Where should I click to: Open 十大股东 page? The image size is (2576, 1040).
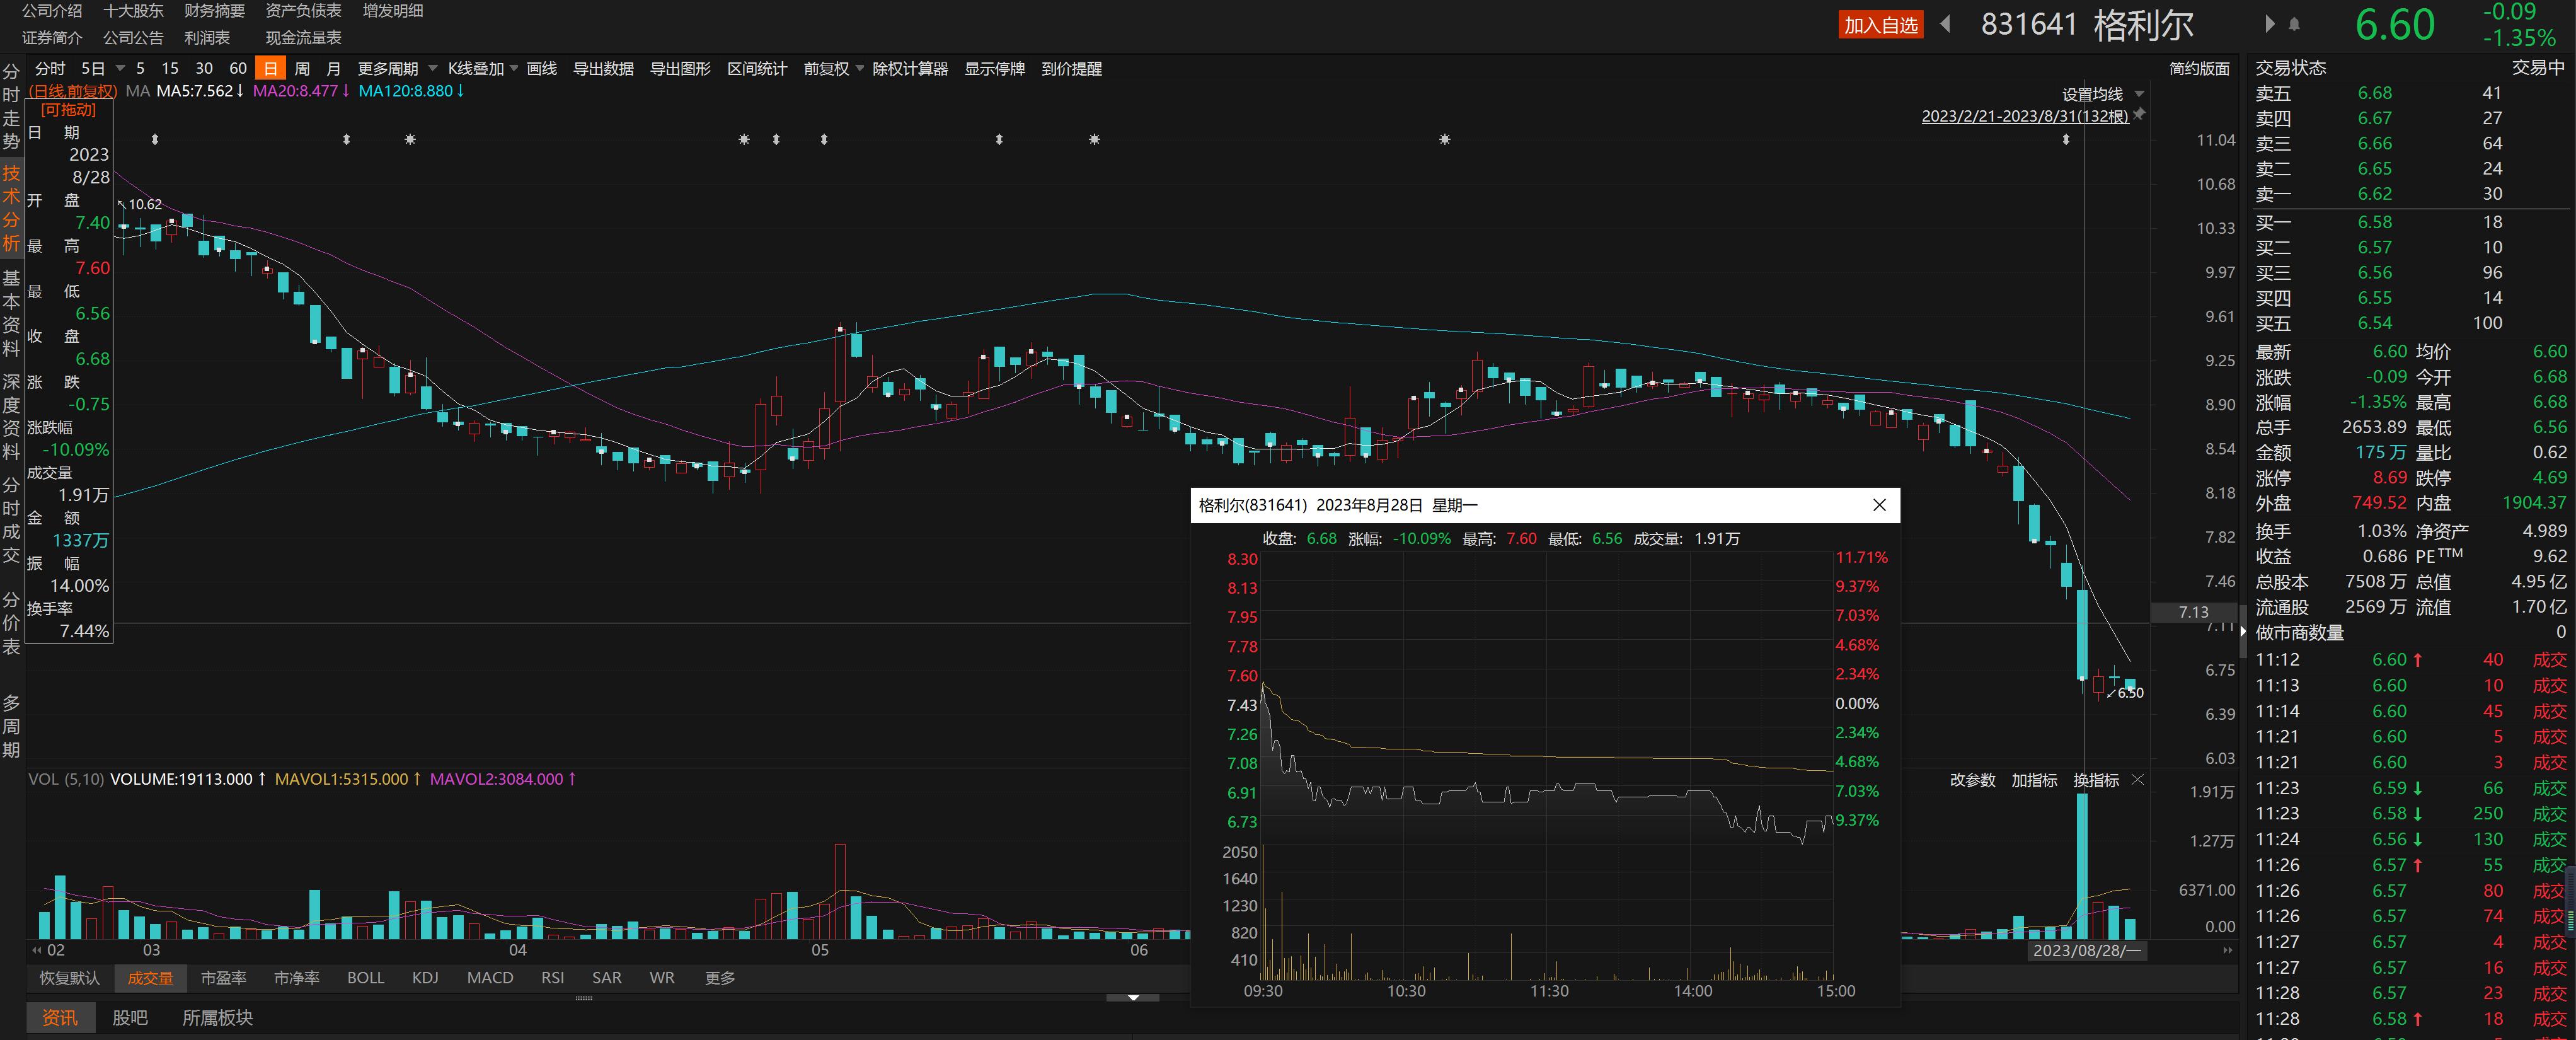pyautogui.click(x=133, y=10)
